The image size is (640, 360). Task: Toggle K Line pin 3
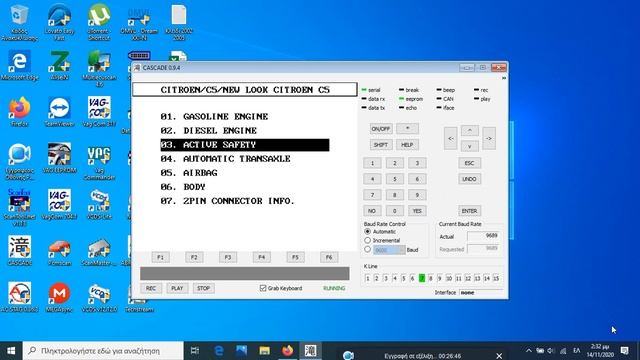pyautogui.click(x=386, y=278)
